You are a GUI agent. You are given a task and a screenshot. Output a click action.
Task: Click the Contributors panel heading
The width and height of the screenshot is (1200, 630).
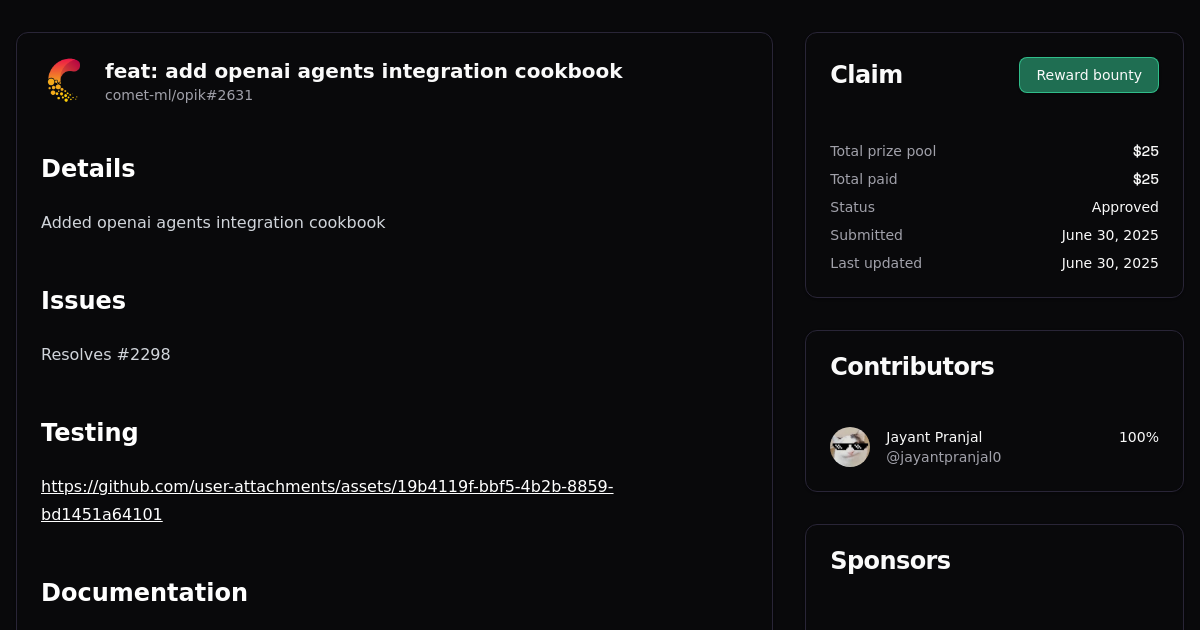[x=912, y=366]
